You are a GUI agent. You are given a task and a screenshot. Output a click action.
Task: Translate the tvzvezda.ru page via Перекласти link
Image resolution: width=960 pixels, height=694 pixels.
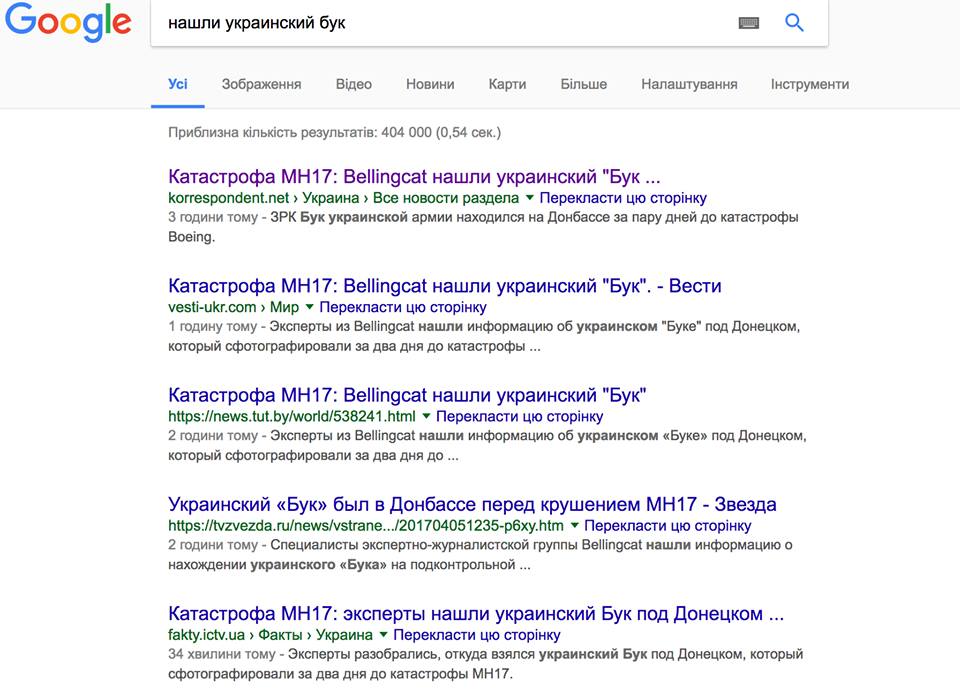click(x=667, y=526)
